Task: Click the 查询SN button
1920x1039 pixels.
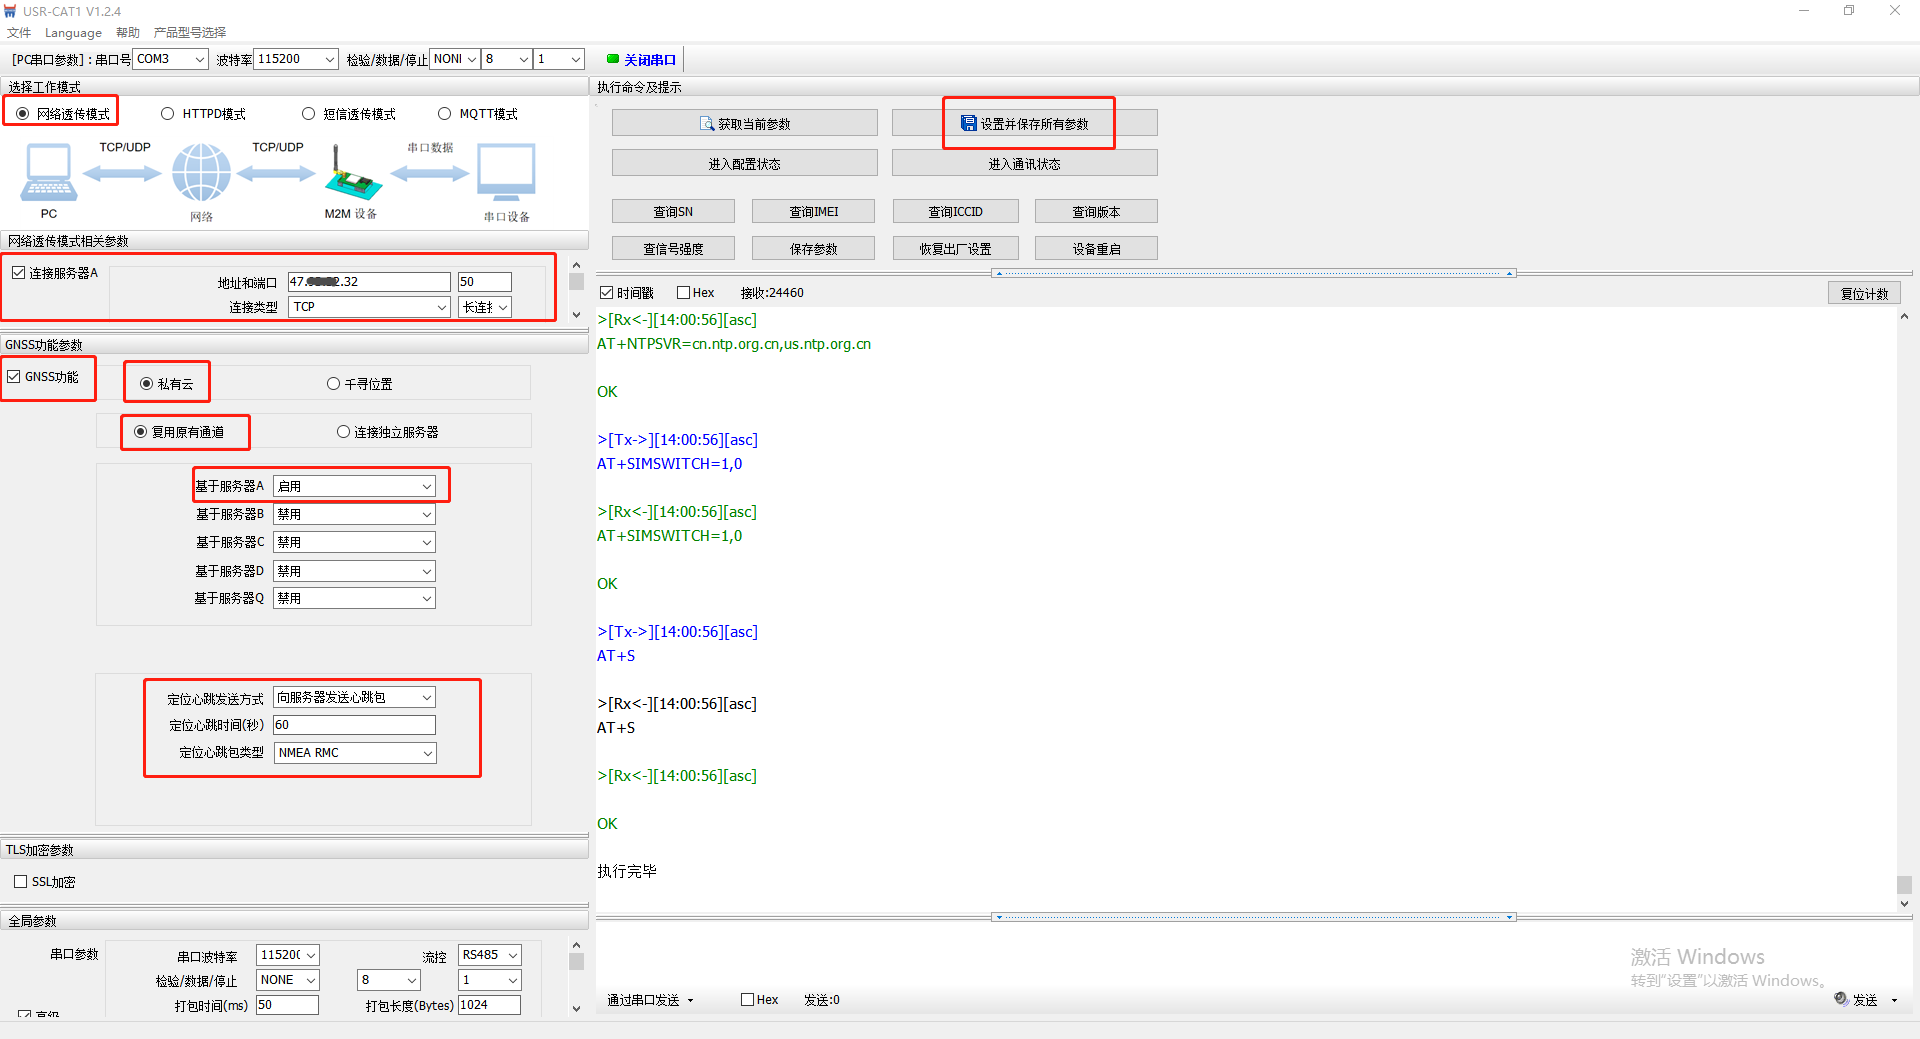Action: [673, 212]
